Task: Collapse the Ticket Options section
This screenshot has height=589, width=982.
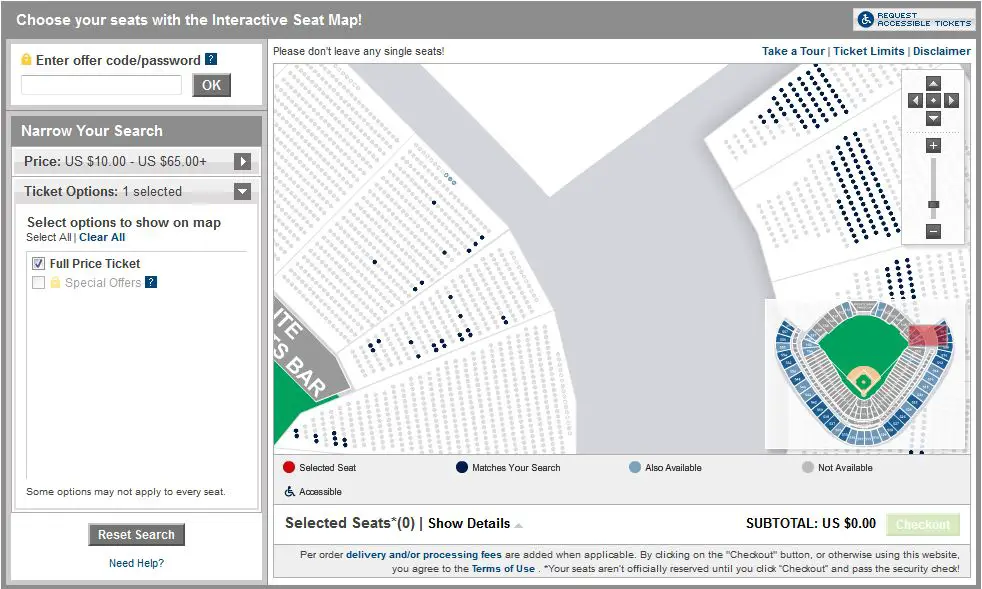Action: [x=242, y=191]
